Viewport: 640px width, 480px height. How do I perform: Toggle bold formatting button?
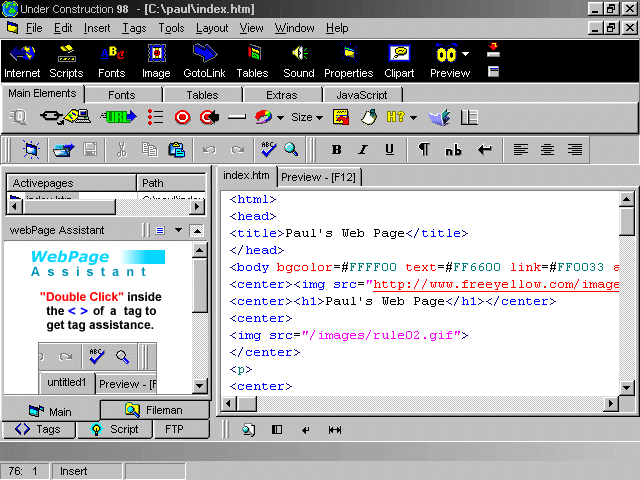(x=336, y=150)
